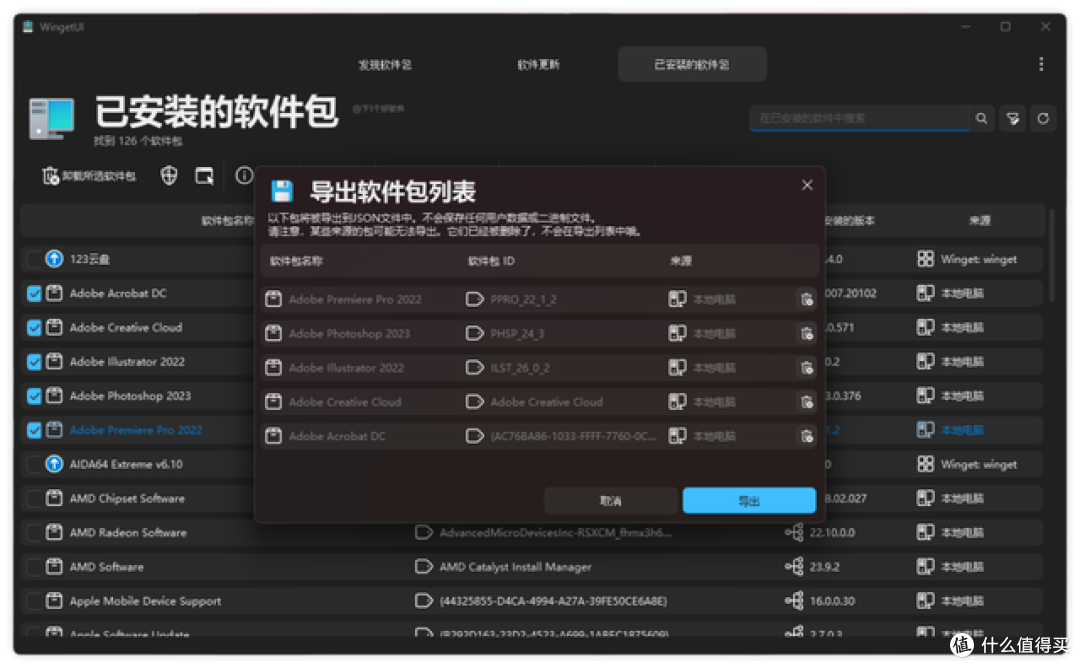Viewport: 1080px width, 668px height.
Task: Click the search magnifier icon
Action: click(982, 118)
